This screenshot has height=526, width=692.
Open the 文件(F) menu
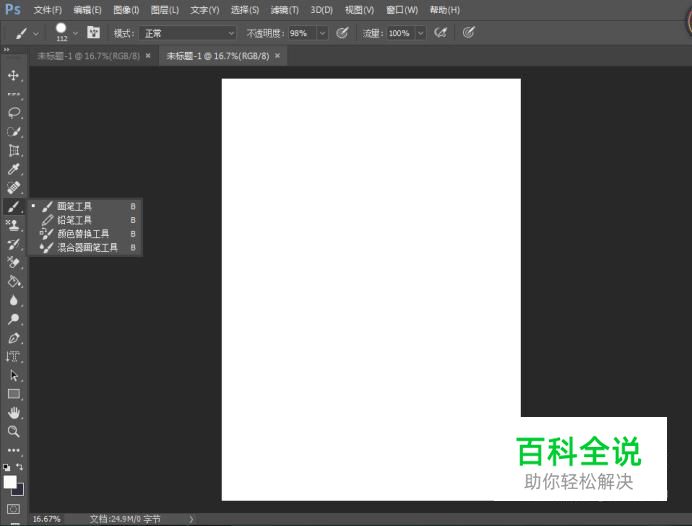point(48,10)
